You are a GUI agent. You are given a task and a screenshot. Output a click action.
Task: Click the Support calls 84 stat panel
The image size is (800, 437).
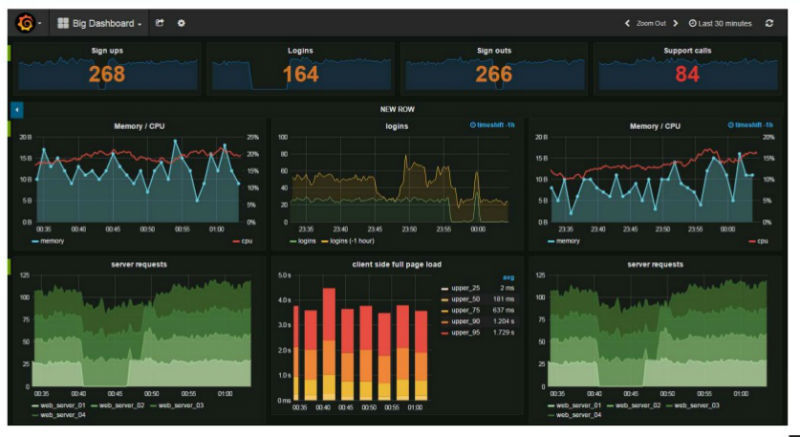[x=687, y=69]
